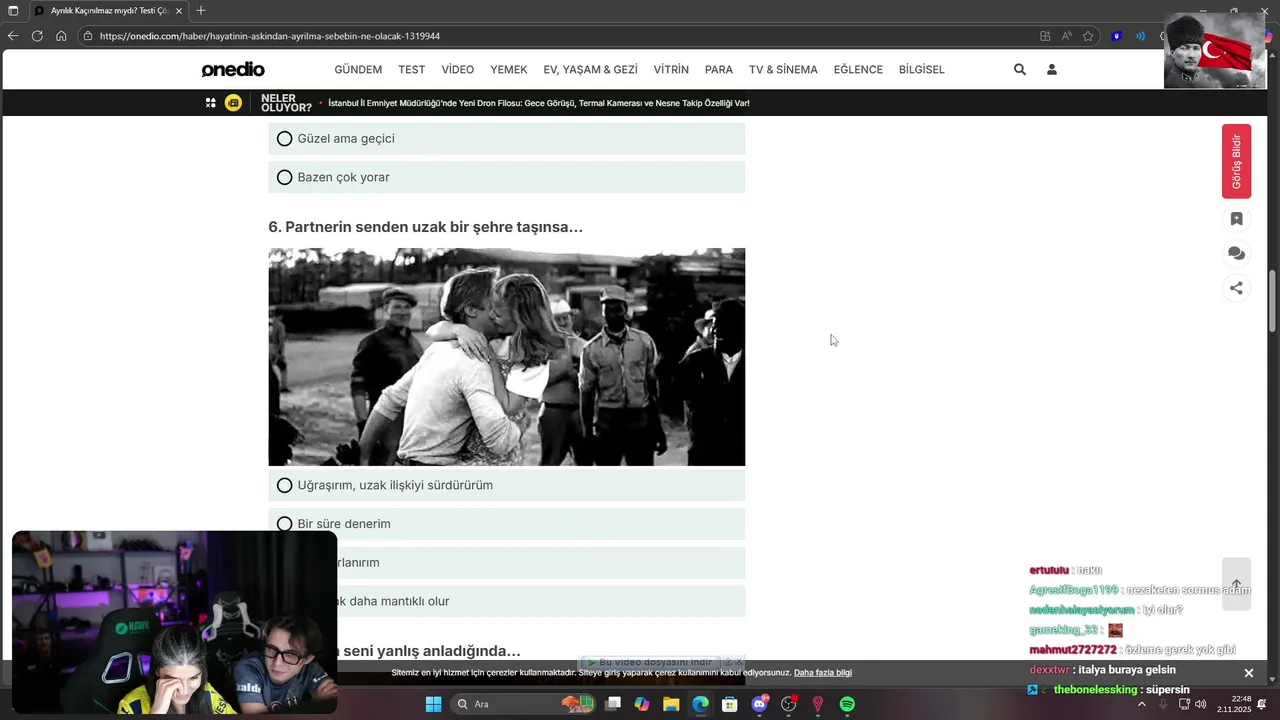Bookmark the article with the save icon
Screen dimensions: 1280x720
tap(1236, 219)
